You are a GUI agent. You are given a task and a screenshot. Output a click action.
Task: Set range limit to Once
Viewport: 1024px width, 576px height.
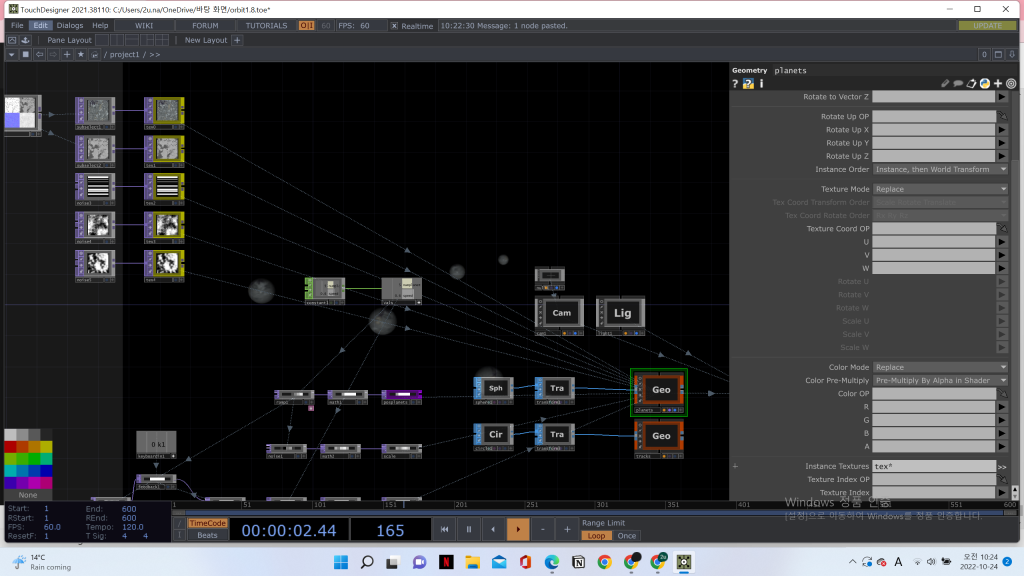[x=627, y=535]
